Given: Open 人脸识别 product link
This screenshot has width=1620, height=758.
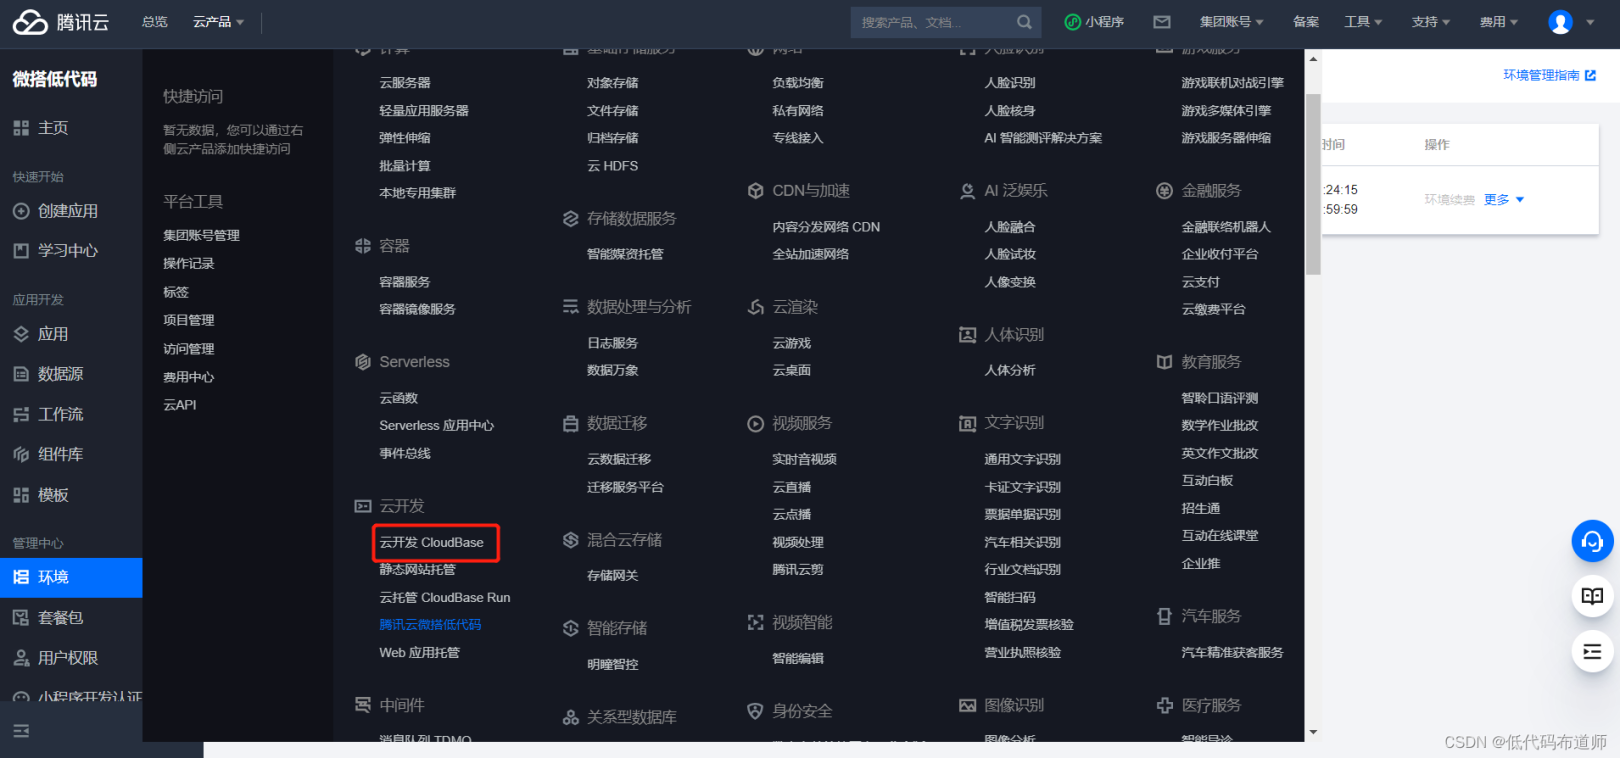Looking at the screenshot, I should [x=1010, y=83].
